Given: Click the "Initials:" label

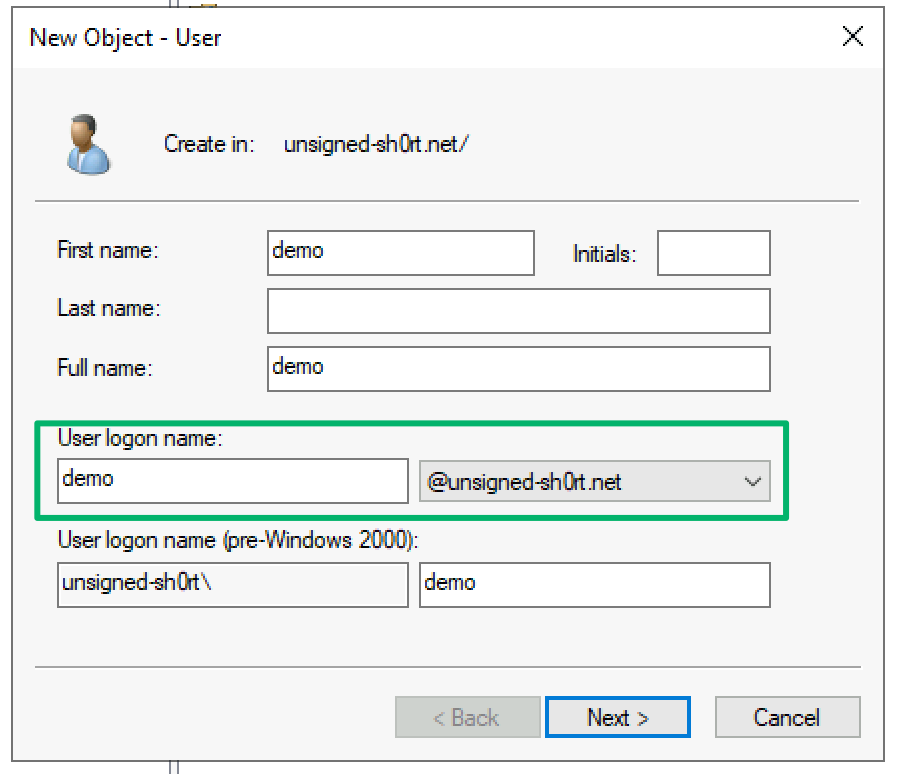Looking at the screenshot, I should 604,254.
